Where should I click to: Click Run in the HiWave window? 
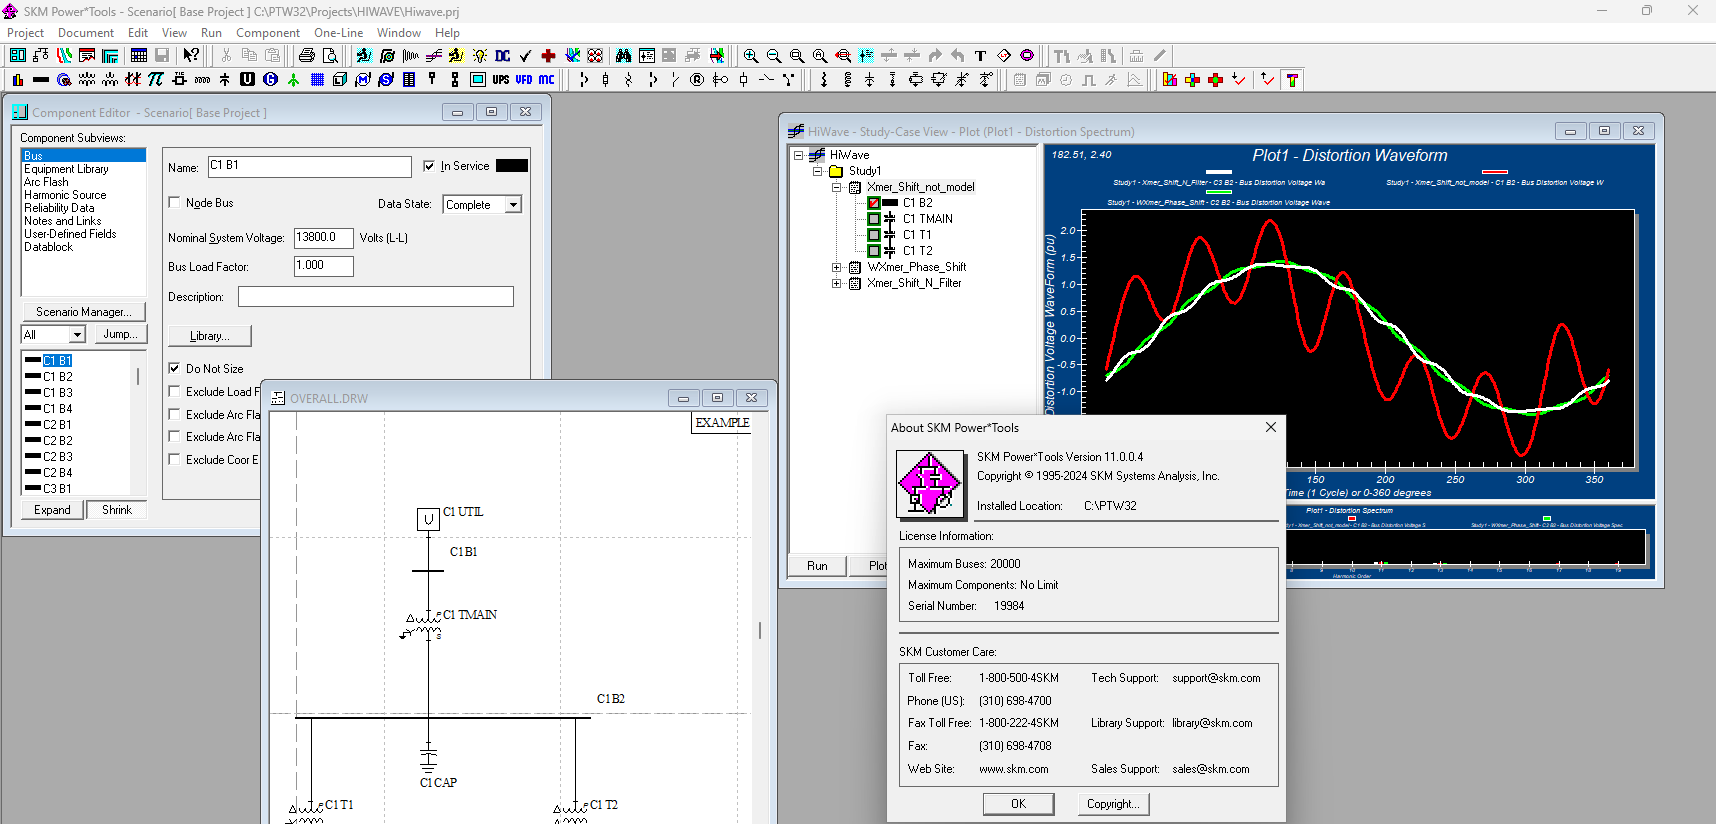point(817,566)
